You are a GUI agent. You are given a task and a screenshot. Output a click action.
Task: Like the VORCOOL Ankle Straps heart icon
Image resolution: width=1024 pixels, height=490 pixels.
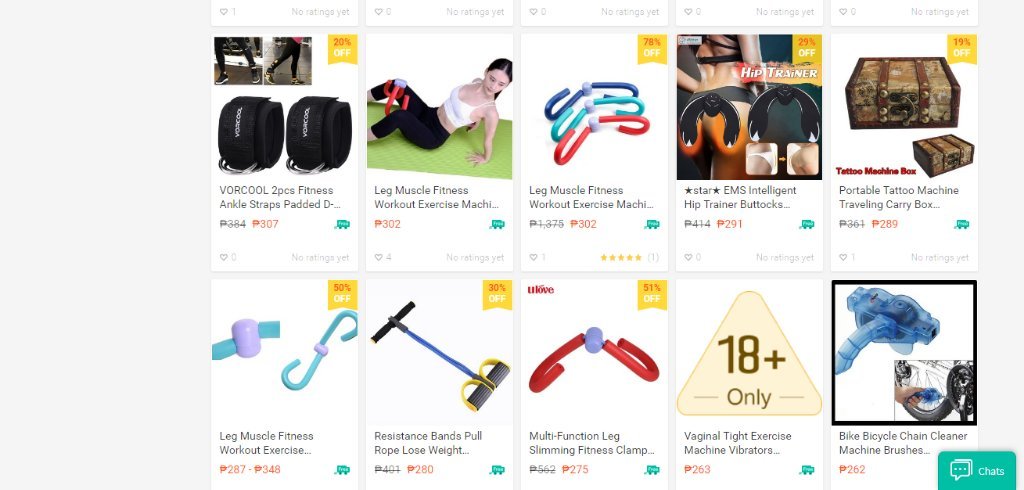click(223, 257)
